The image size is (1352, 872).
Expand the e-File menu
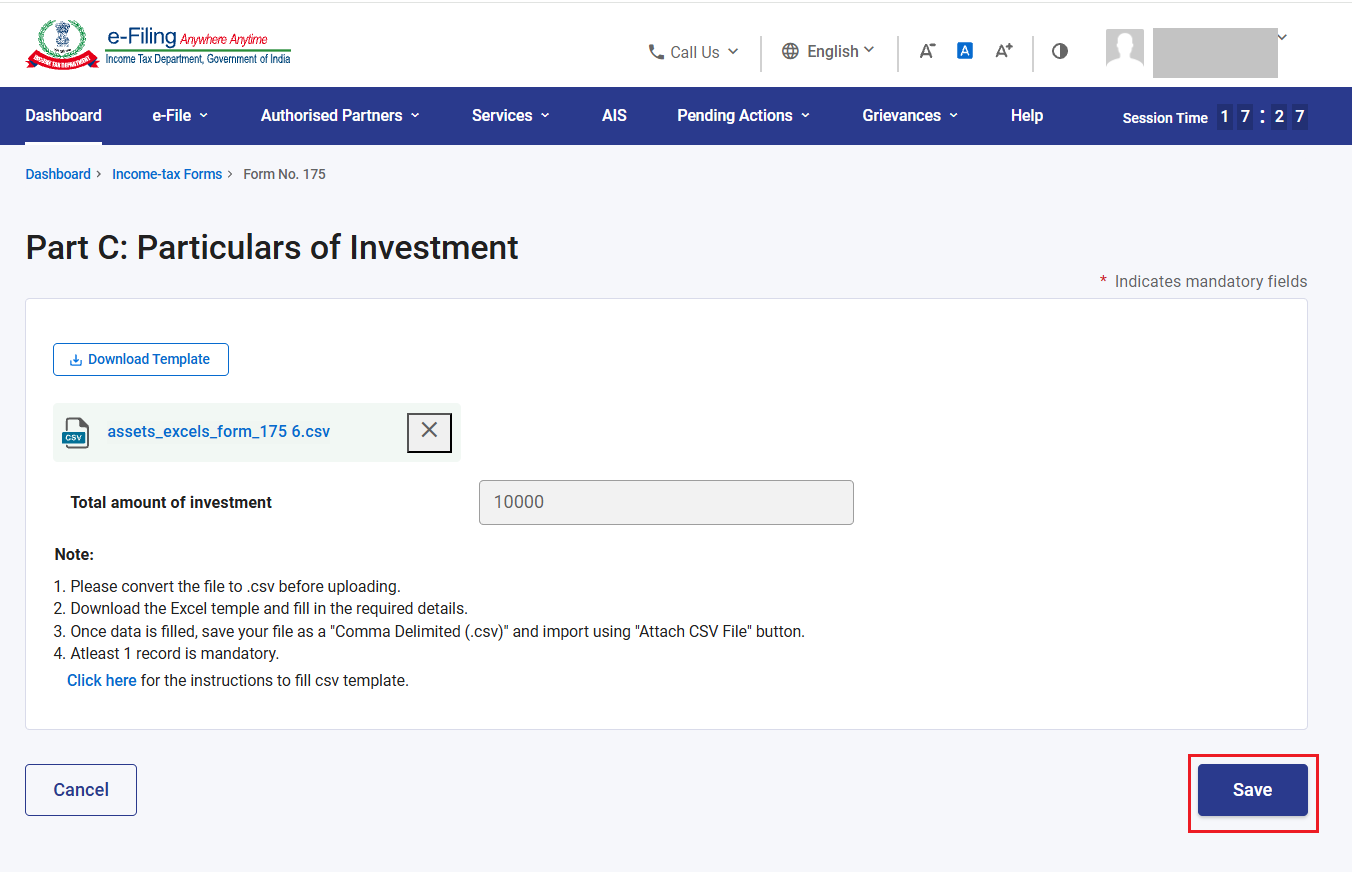pos(180,116)
